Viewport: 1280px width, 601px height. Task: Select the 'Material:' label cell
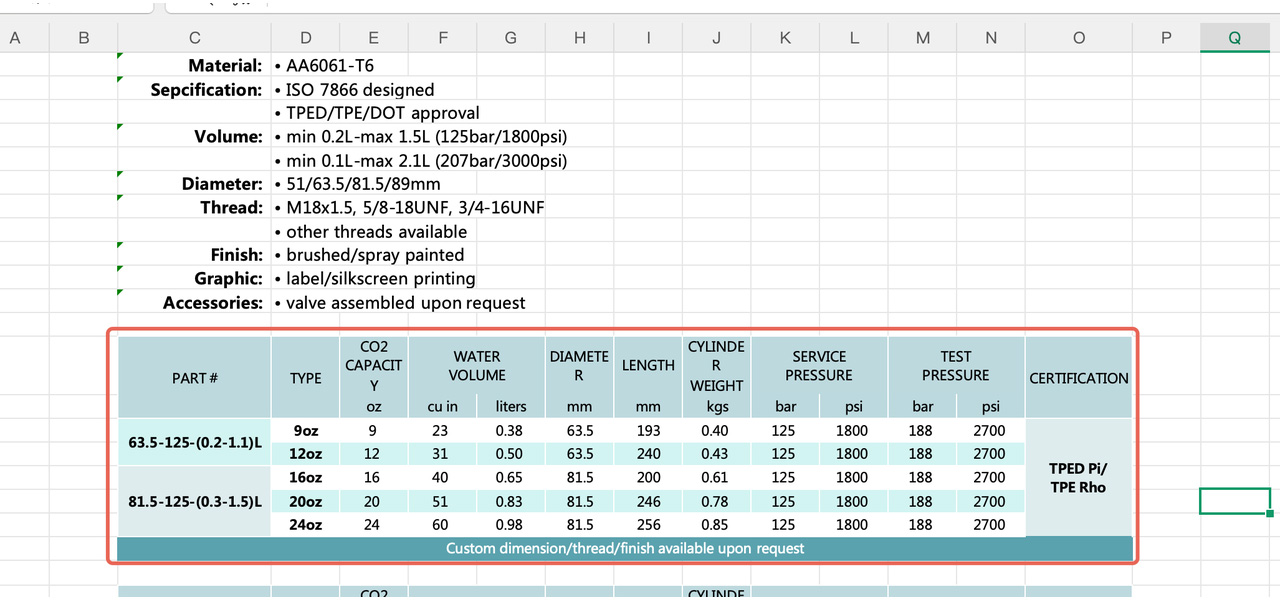[x=194, y=66]
